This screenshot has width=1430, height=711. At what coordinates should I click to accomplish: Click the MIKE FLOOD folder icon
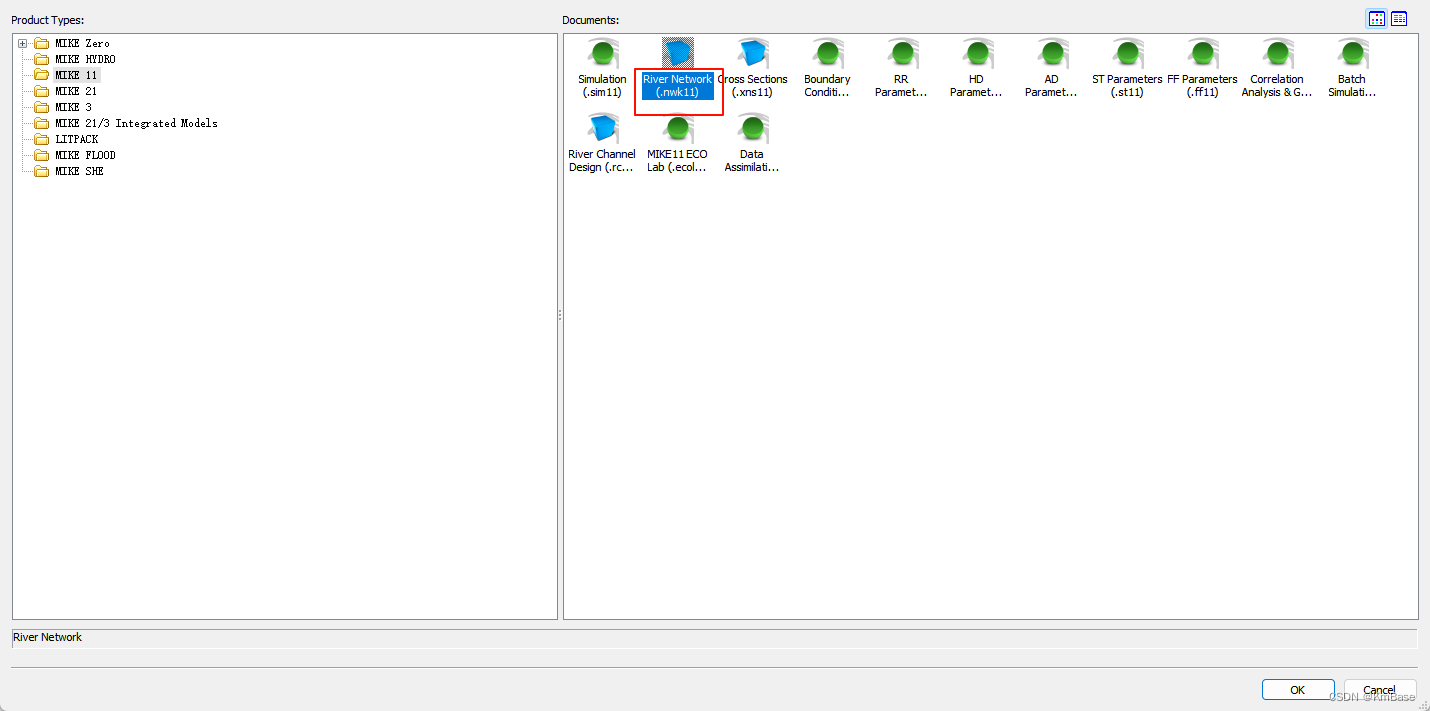click(x=42, y=155)
